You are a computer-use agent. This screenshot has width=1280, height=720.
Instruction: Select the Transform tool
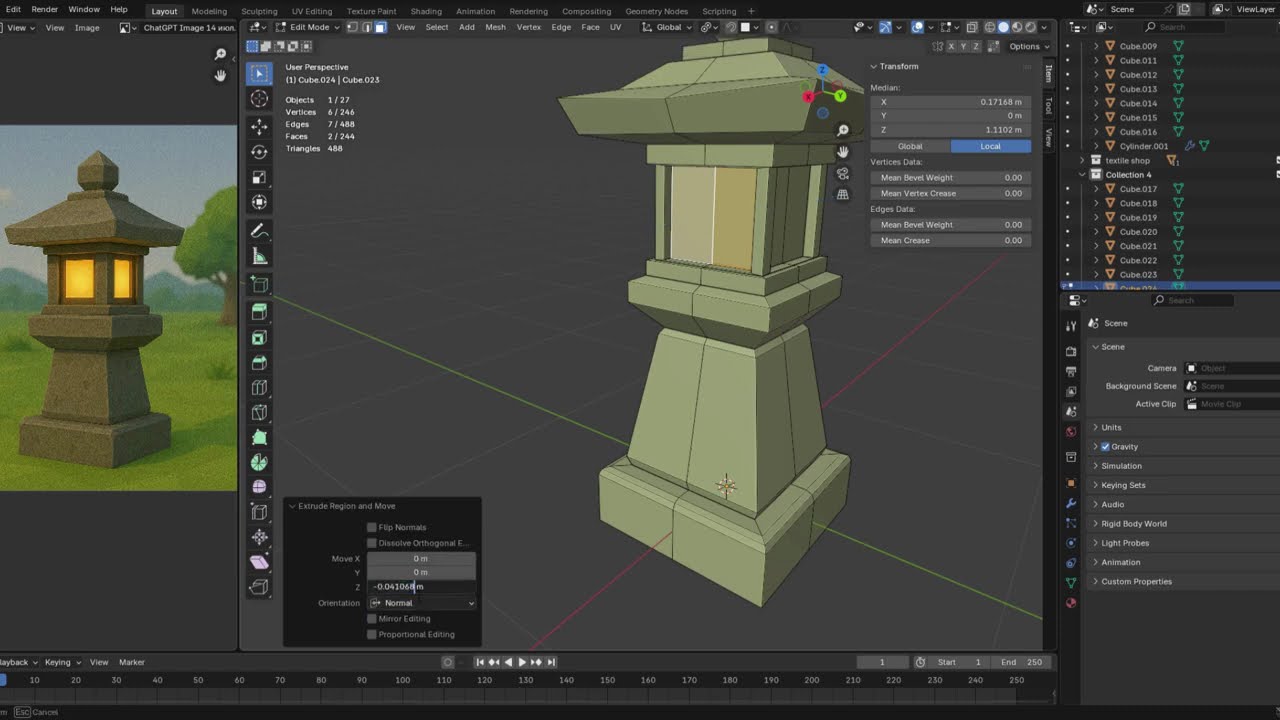pyautogui.click(x=259, y=202)
